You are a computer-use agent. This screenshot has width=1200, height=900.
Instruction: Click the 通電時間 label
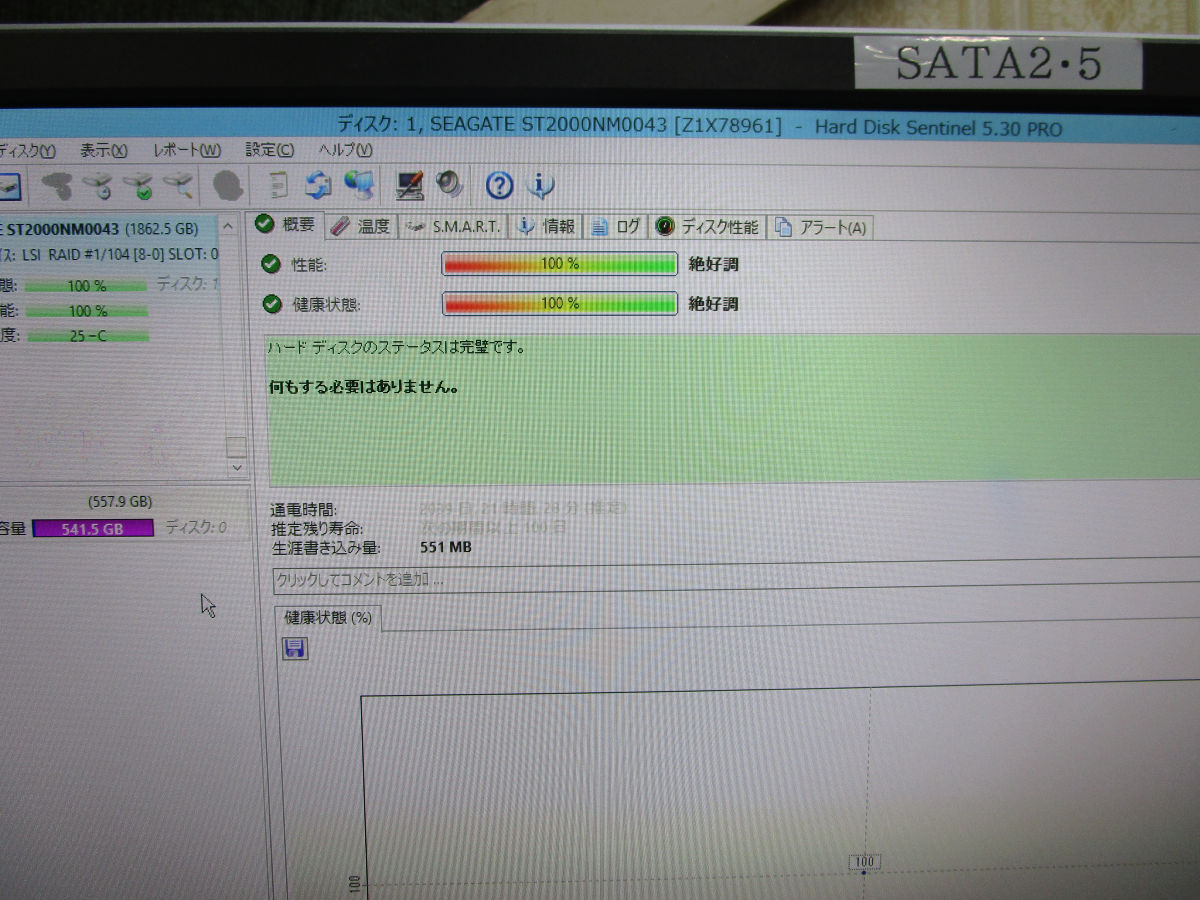click(304, 509)
